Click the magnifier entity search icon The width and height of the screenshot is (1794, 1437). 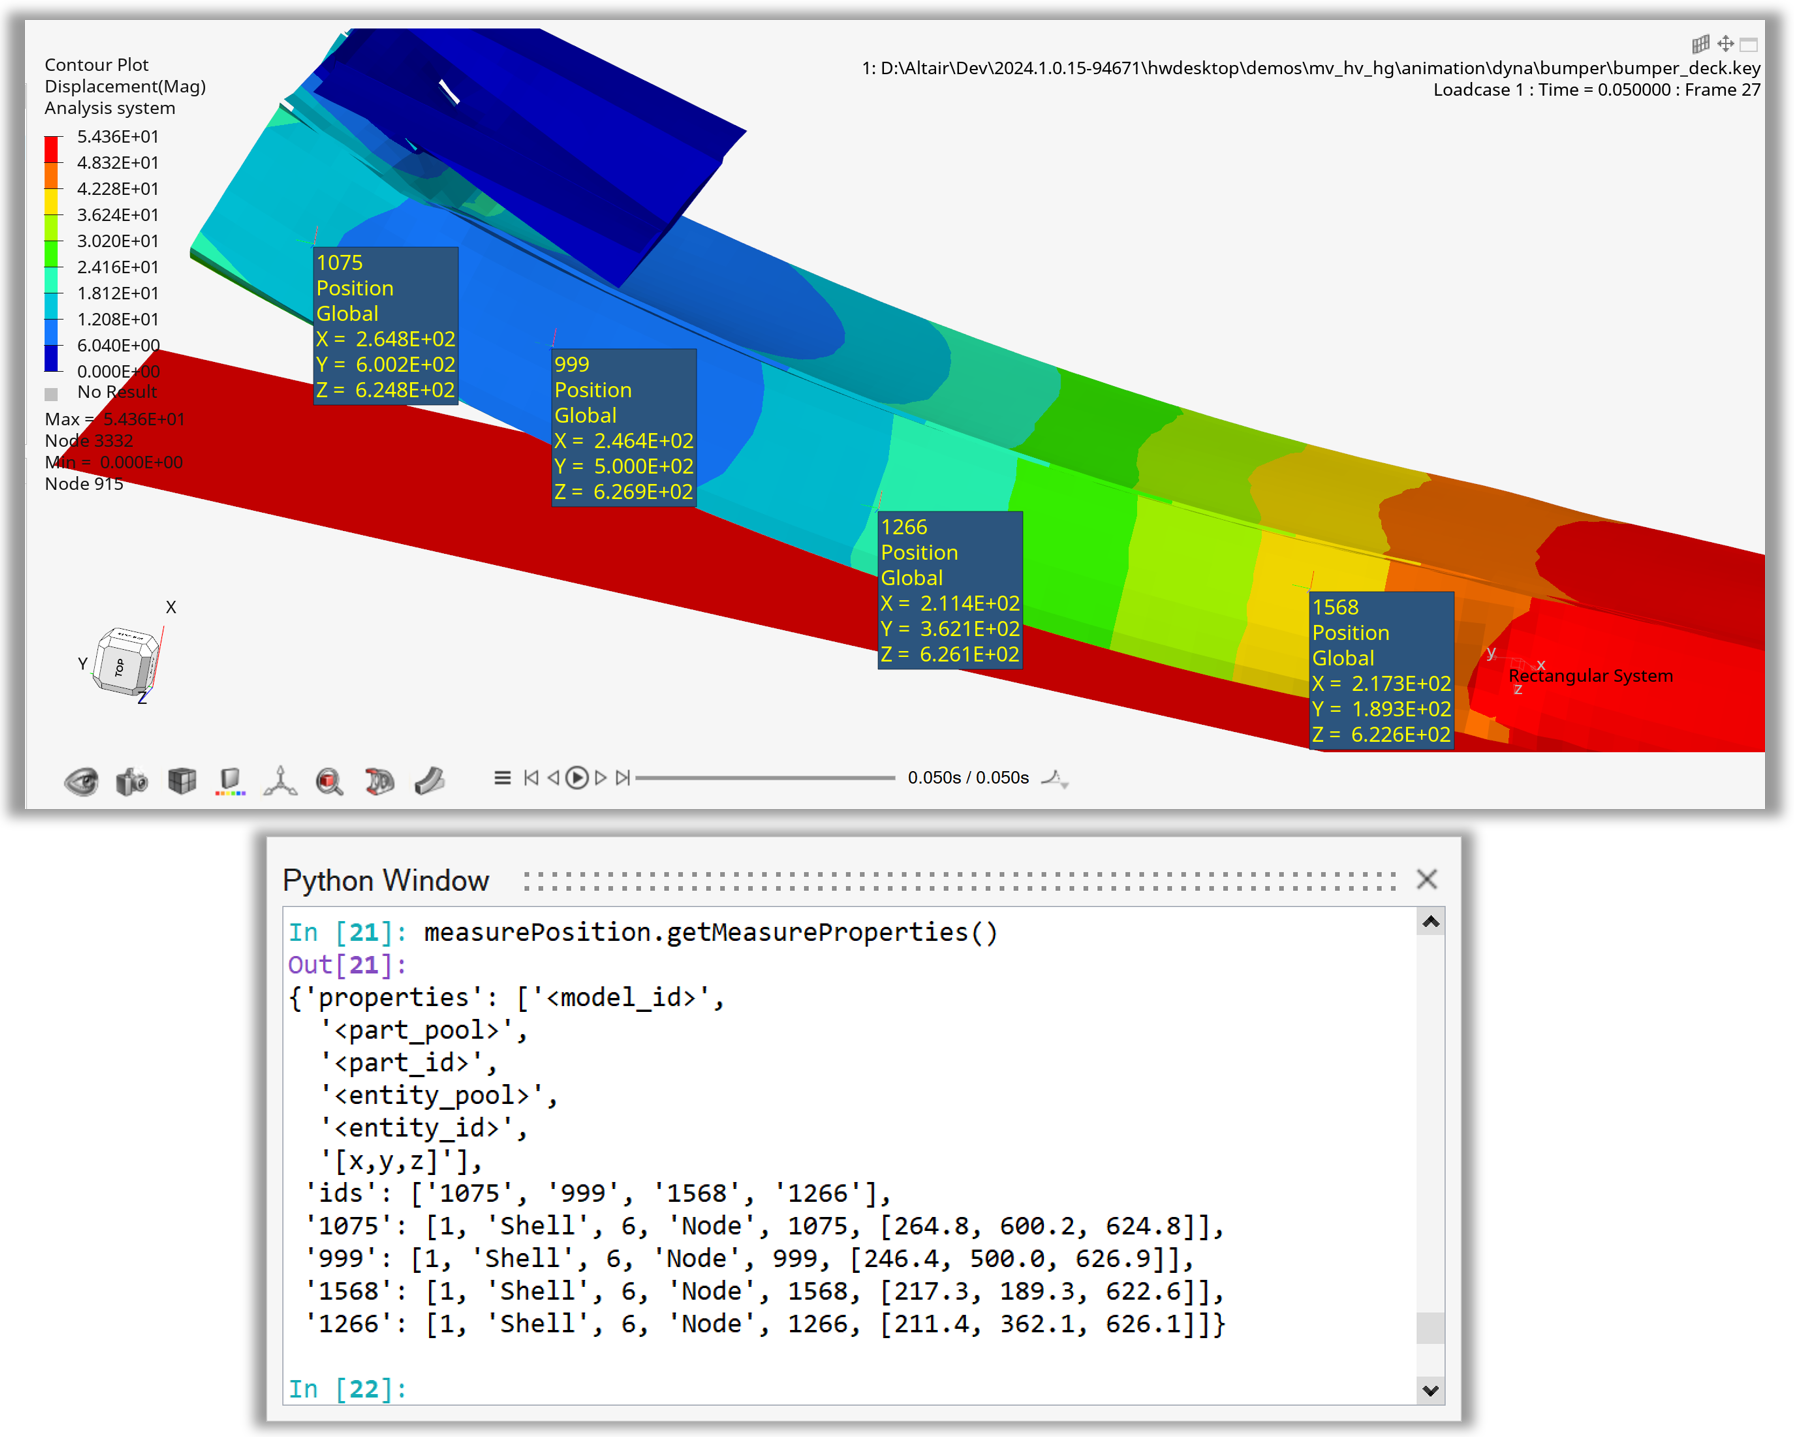coord(329,781)
